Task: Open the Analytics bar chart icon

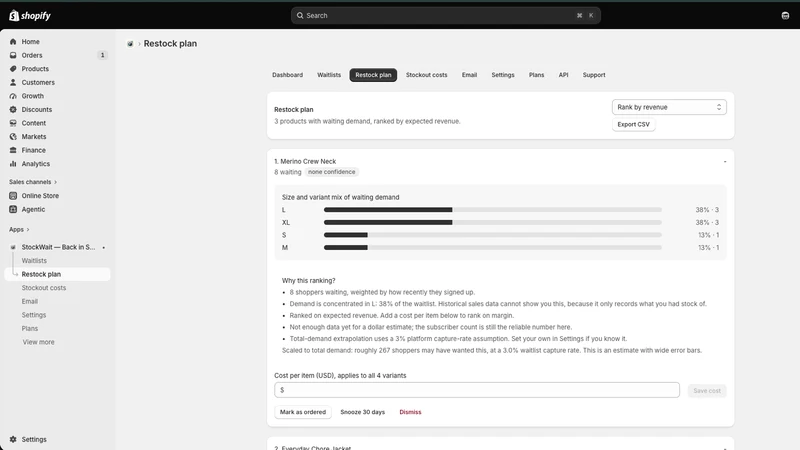Action: click(x=13, y=164)
